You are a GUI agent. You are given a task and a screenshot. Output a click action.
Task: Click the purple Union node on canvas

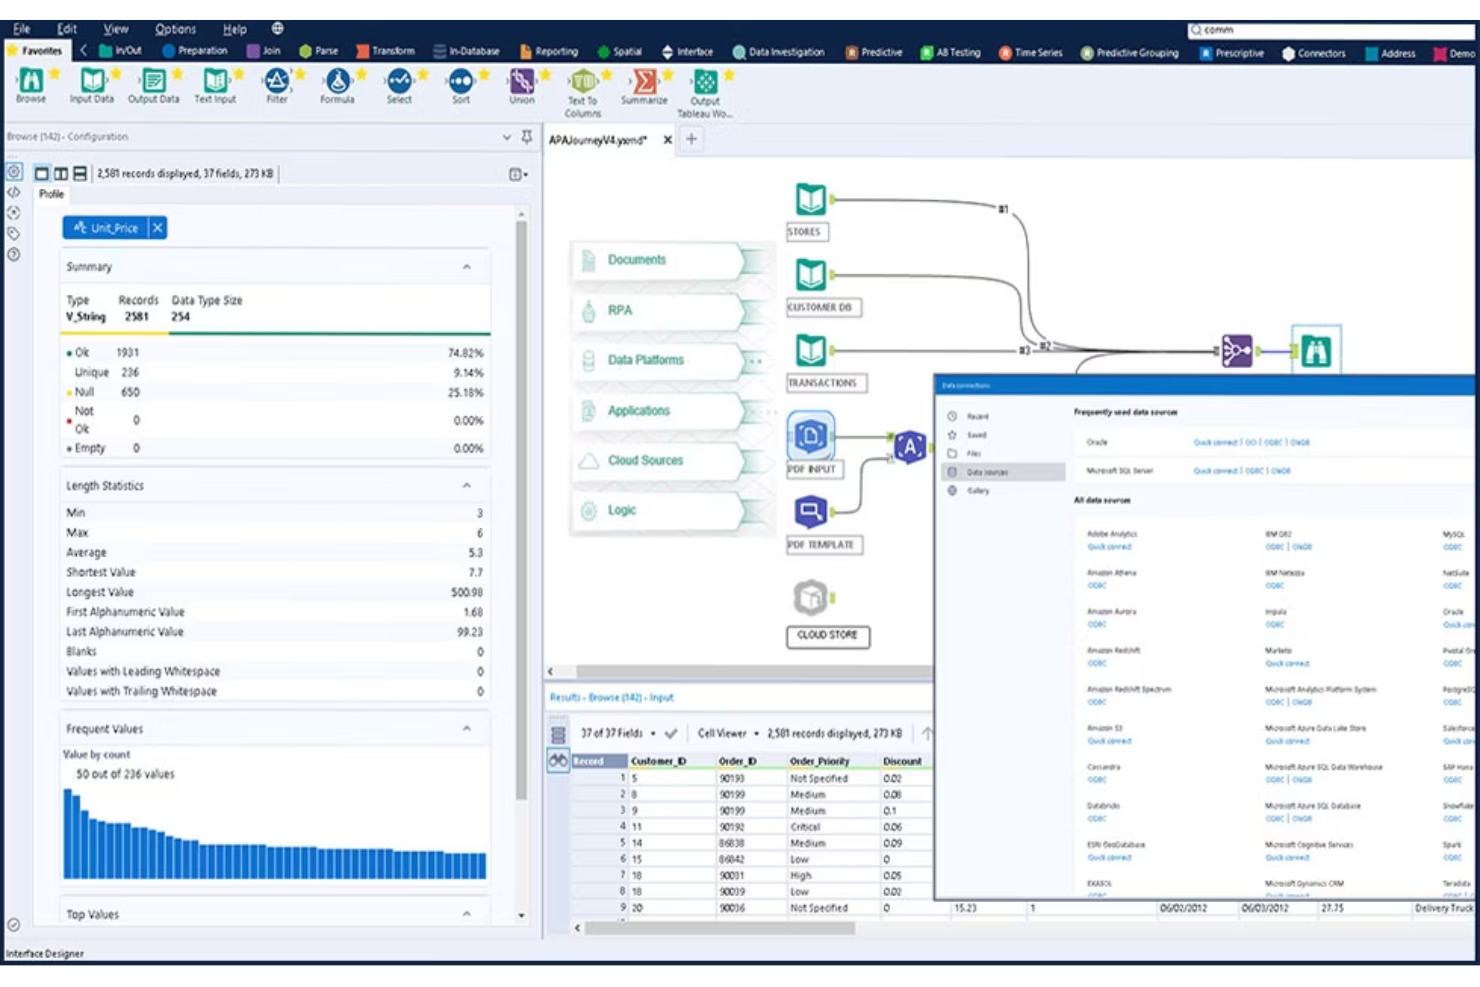[x=1237, y=351]
